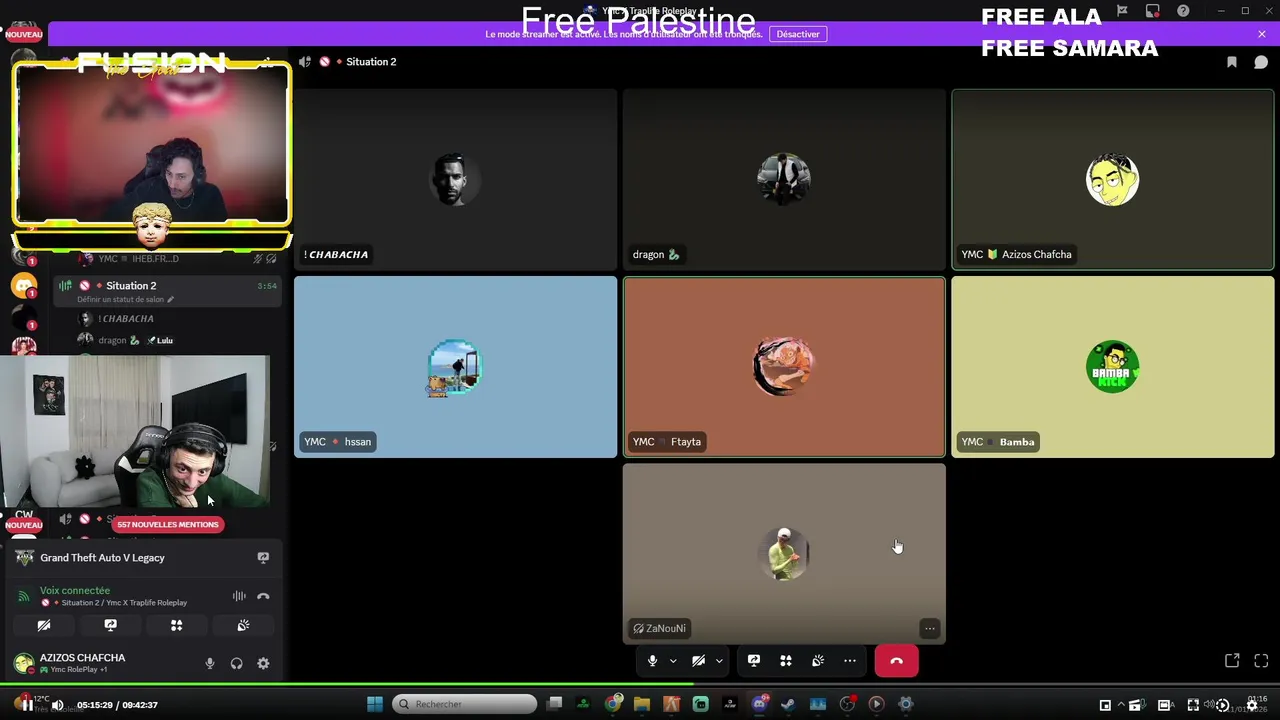
Task: Select the dragon video tile
Action: pos(784,179)
